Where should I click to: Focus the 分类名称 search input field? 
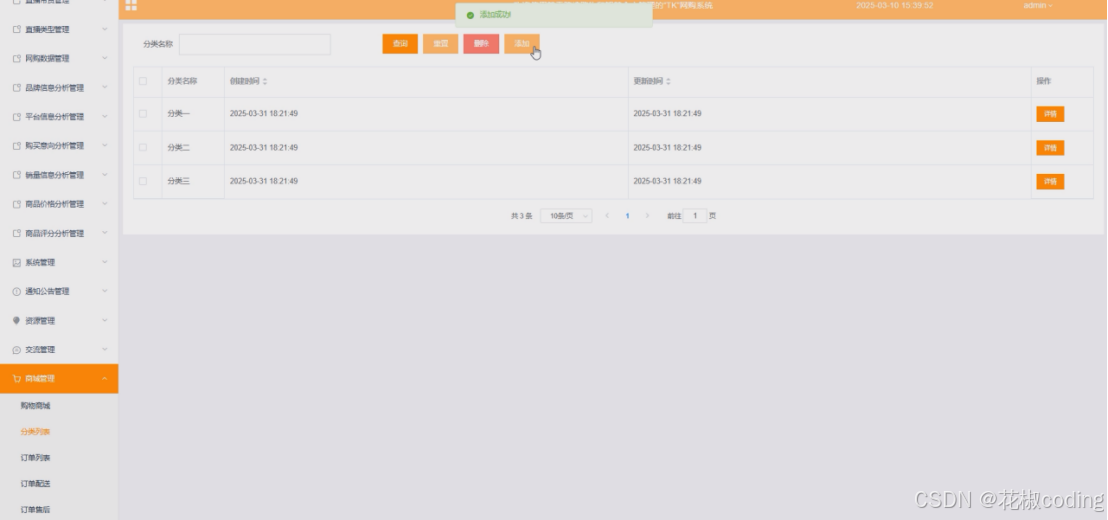tap(255, 45)
